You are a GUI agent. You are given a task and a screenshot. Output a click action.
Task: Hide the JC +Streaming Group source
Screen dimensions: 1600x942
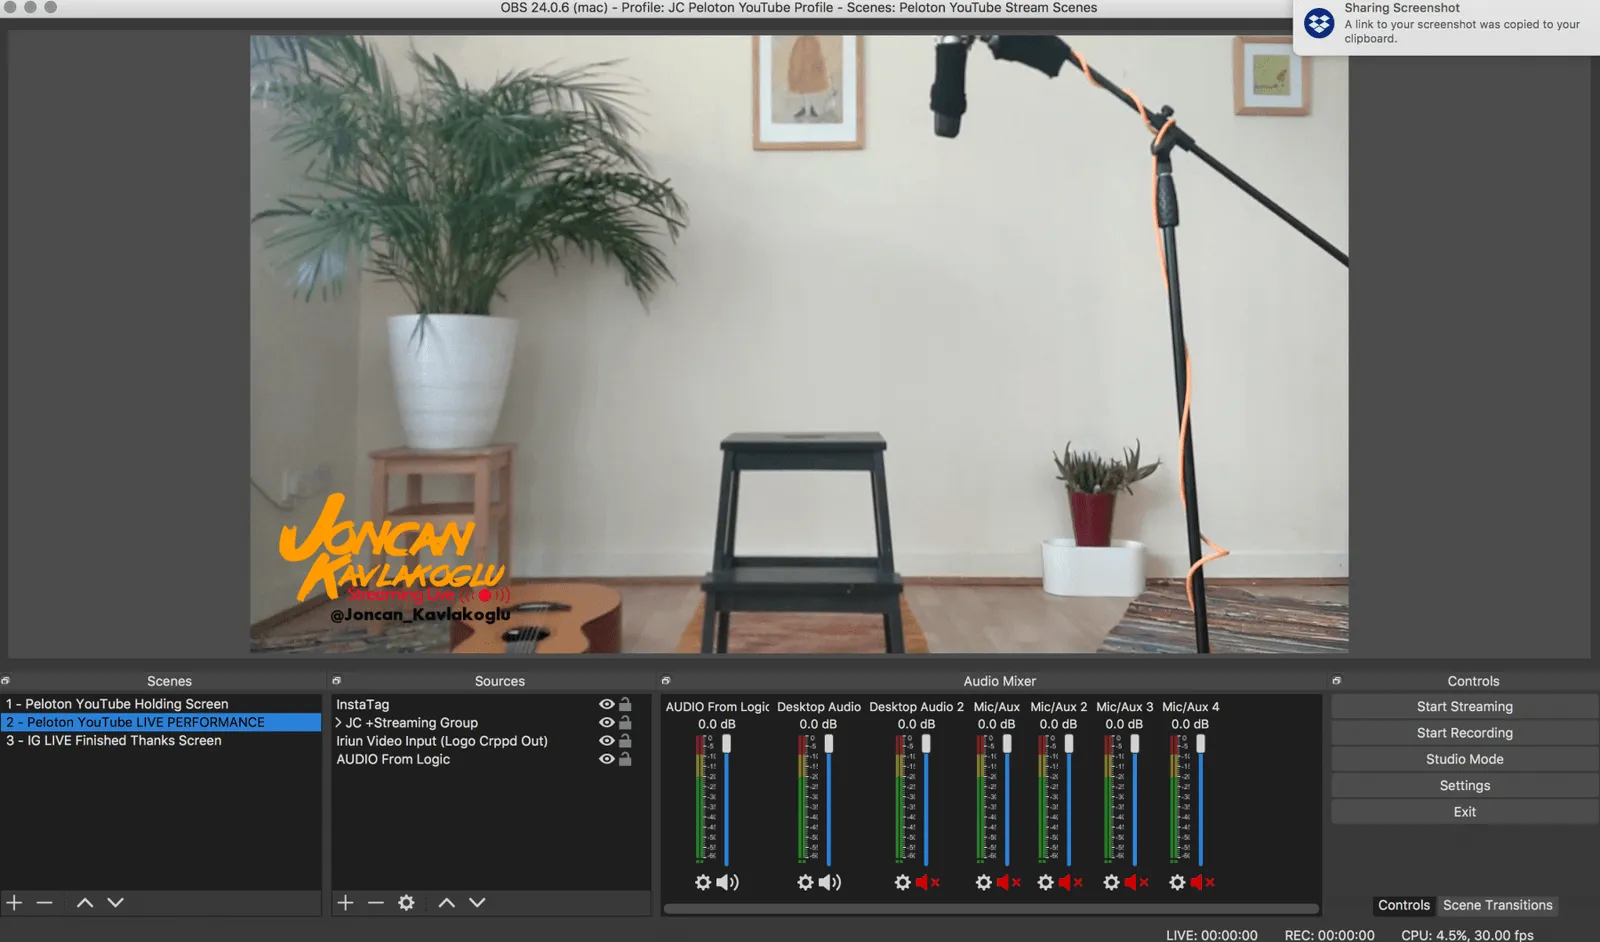click(x=606, y=722)
